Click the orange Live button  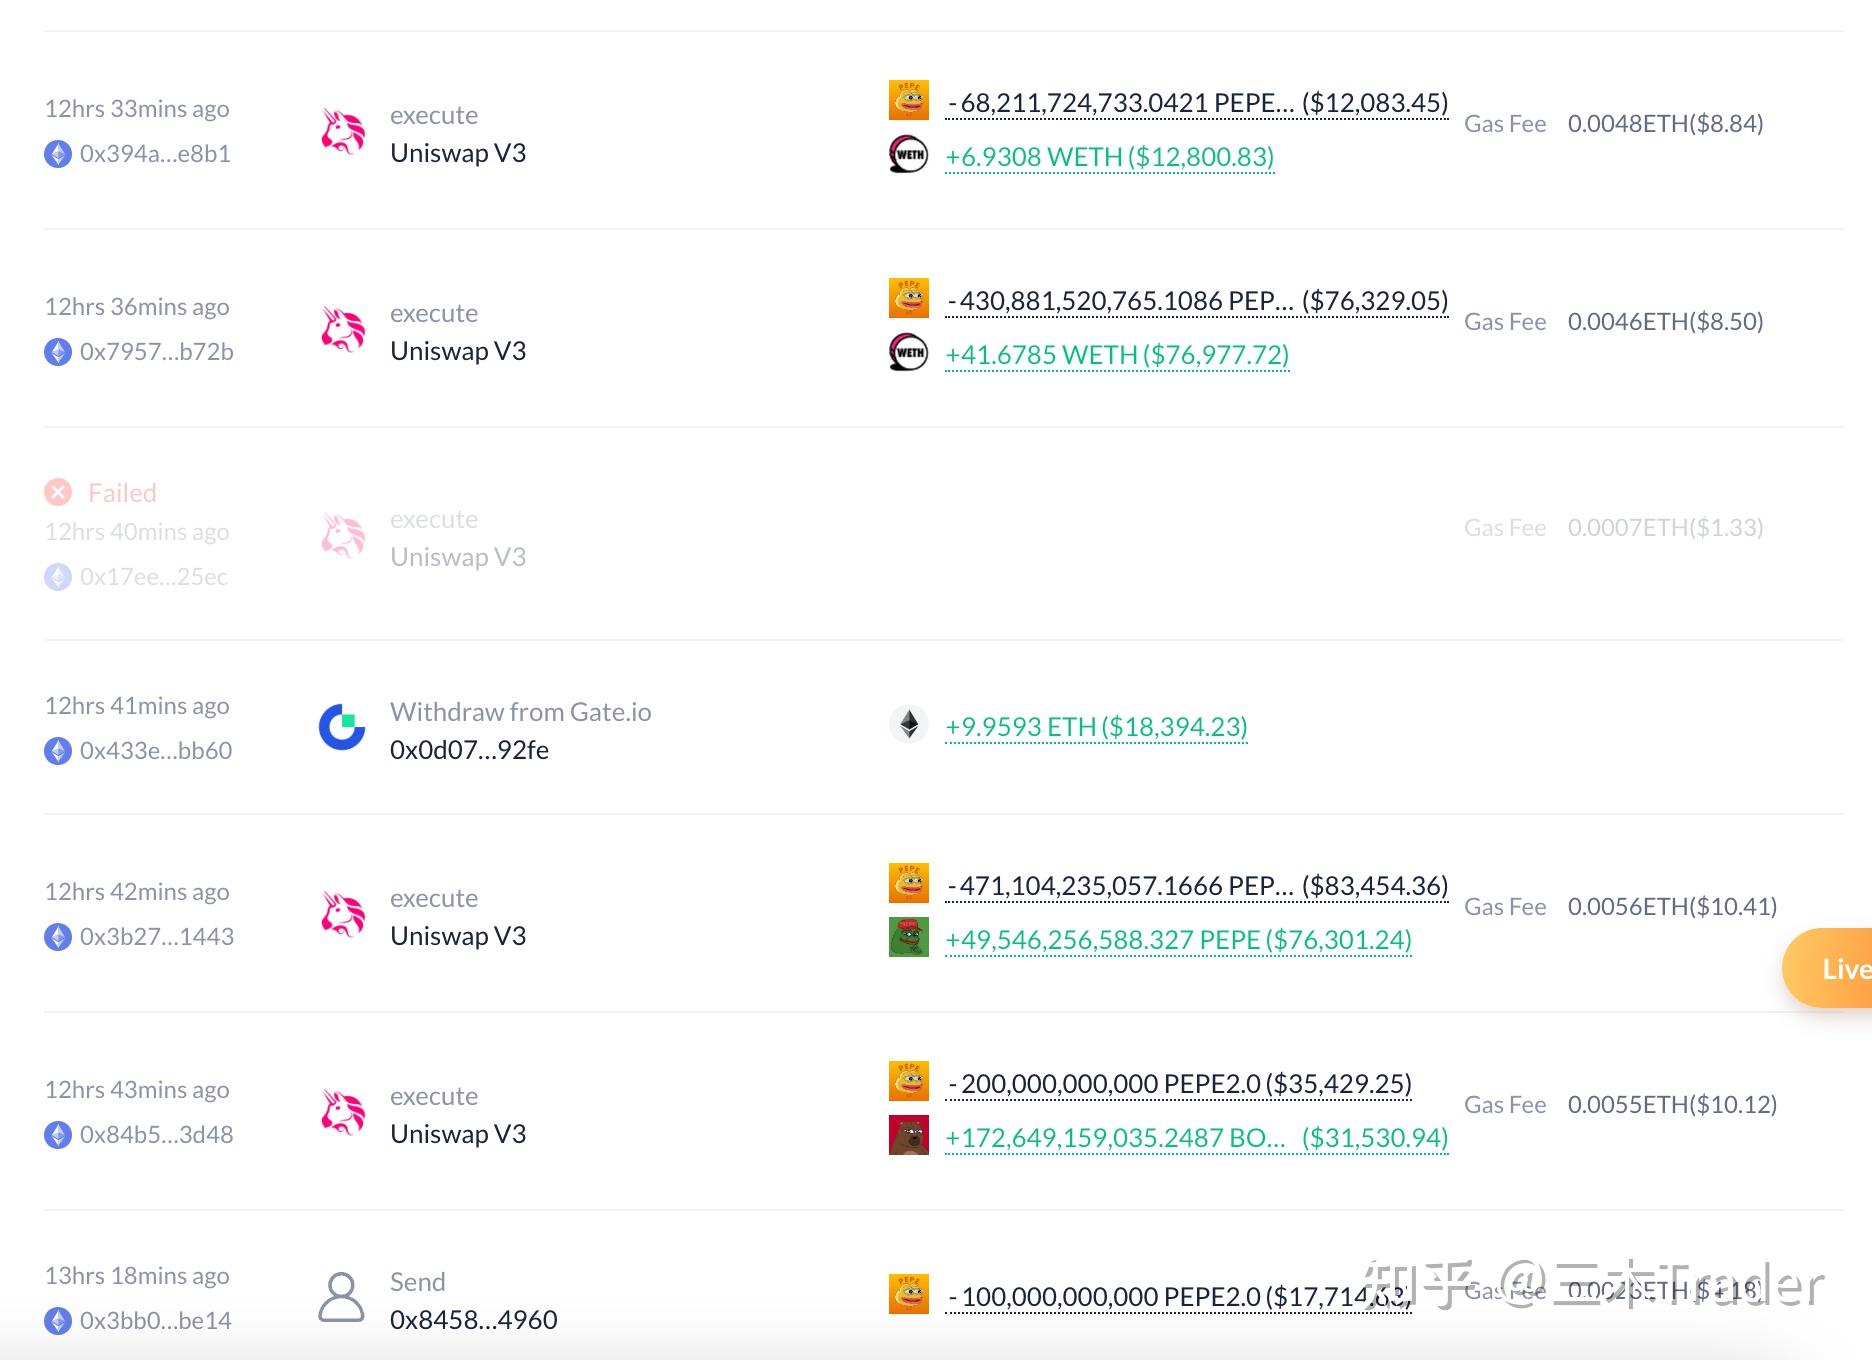[x=1828, y=968]
